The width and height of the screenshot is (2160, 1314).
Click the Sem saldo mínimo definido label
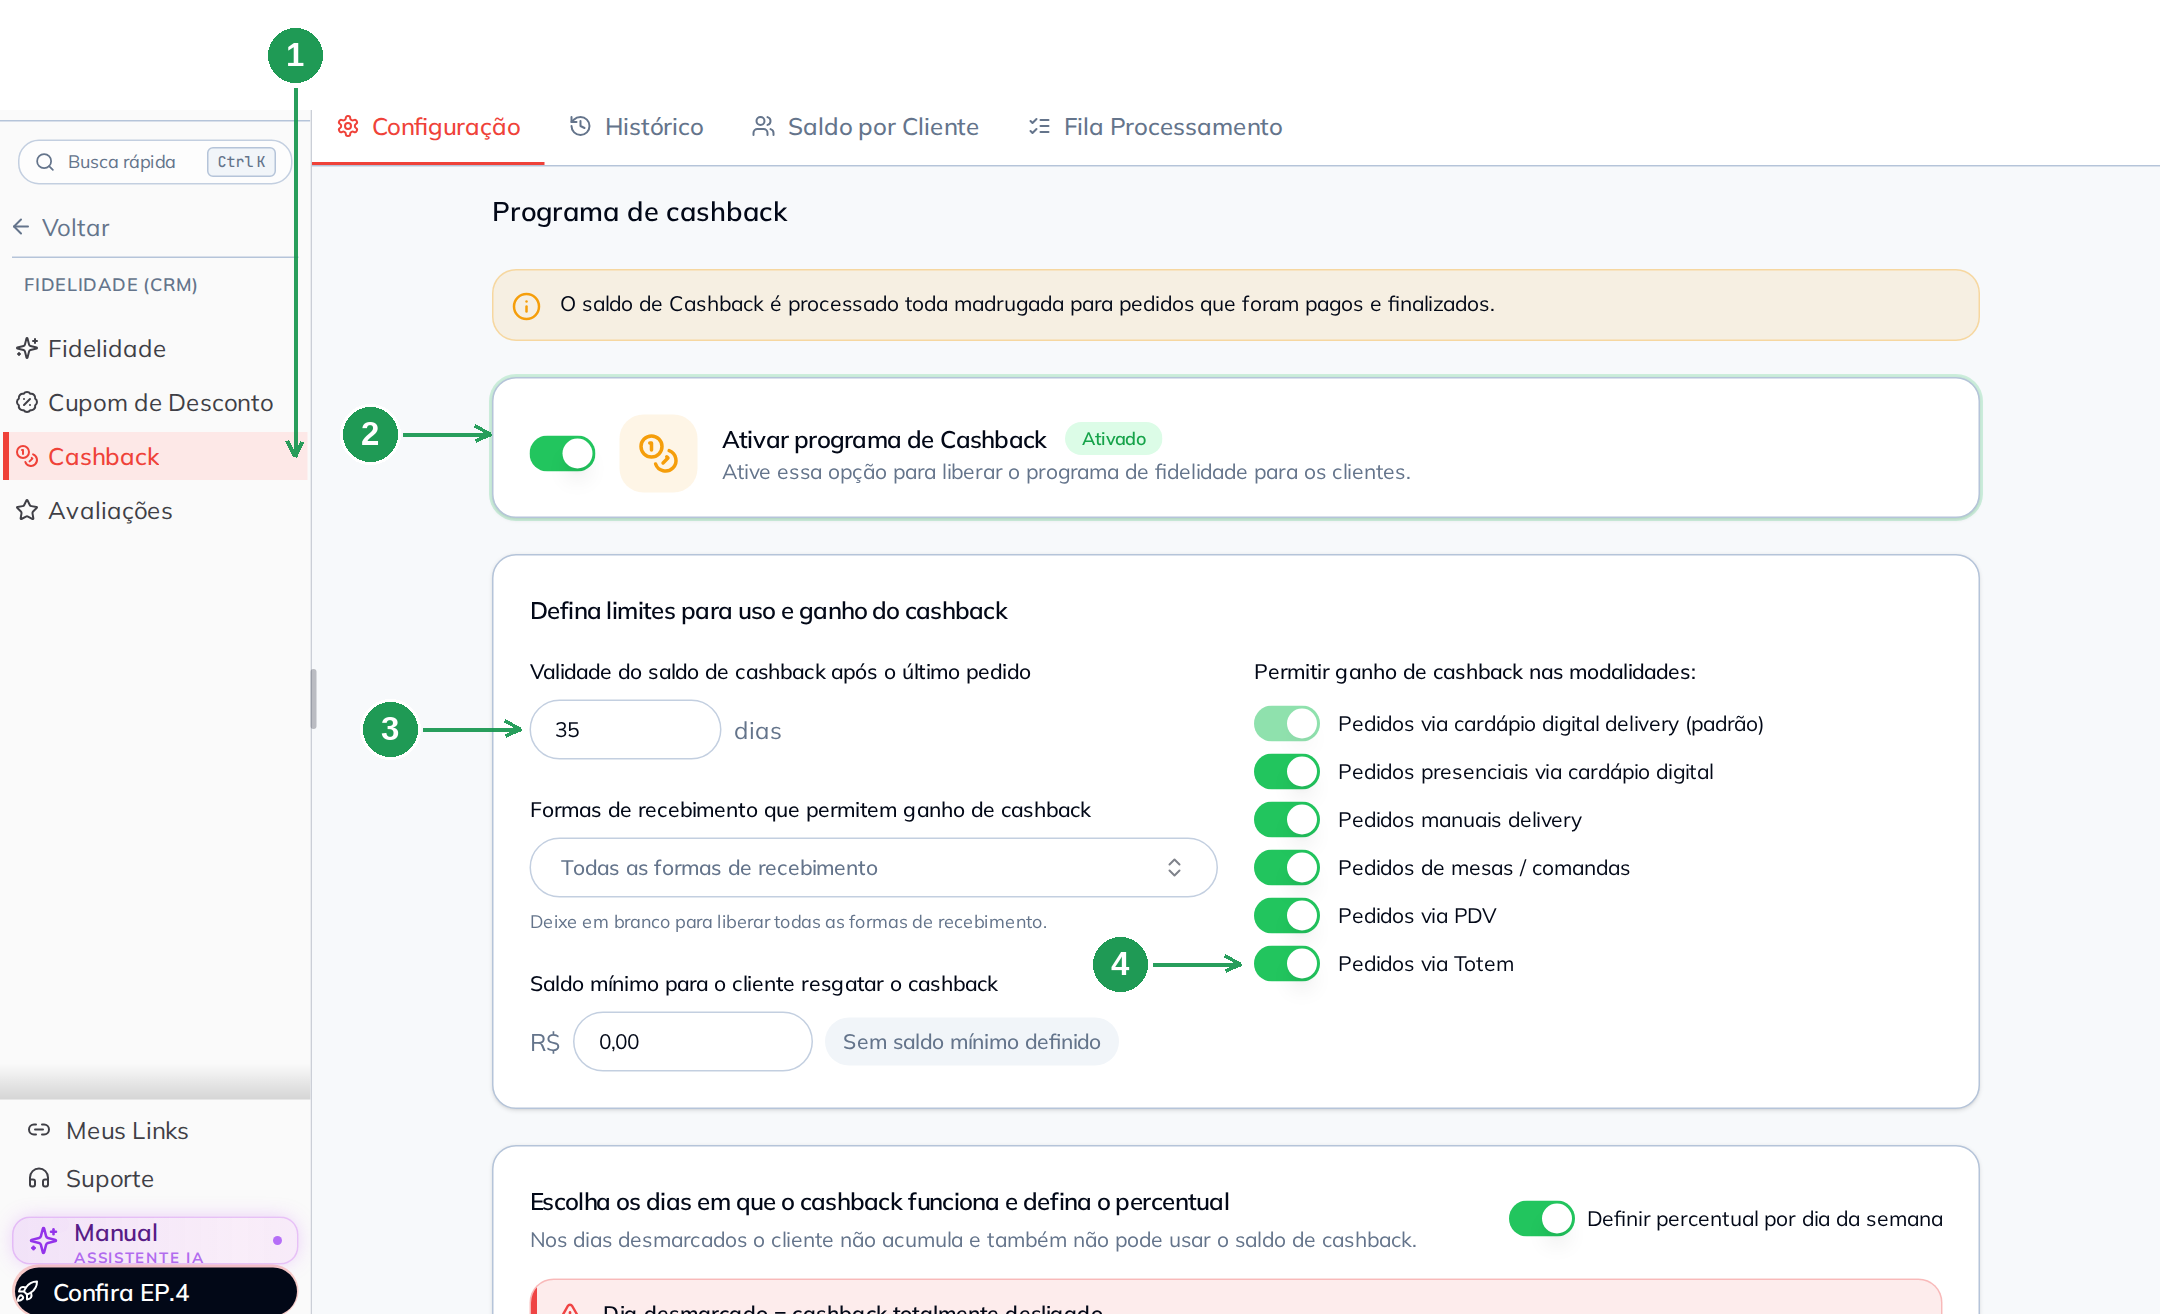pos(971,1041)
